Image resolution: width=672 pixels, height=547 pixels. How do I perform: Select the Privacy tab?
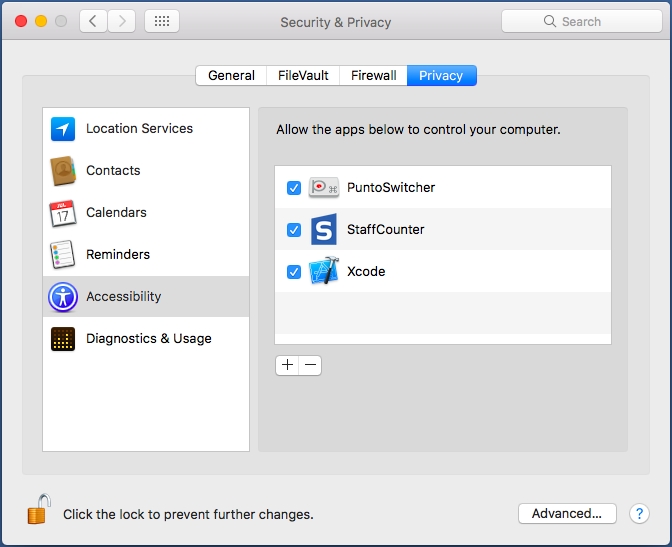click(x=441, y=75)
